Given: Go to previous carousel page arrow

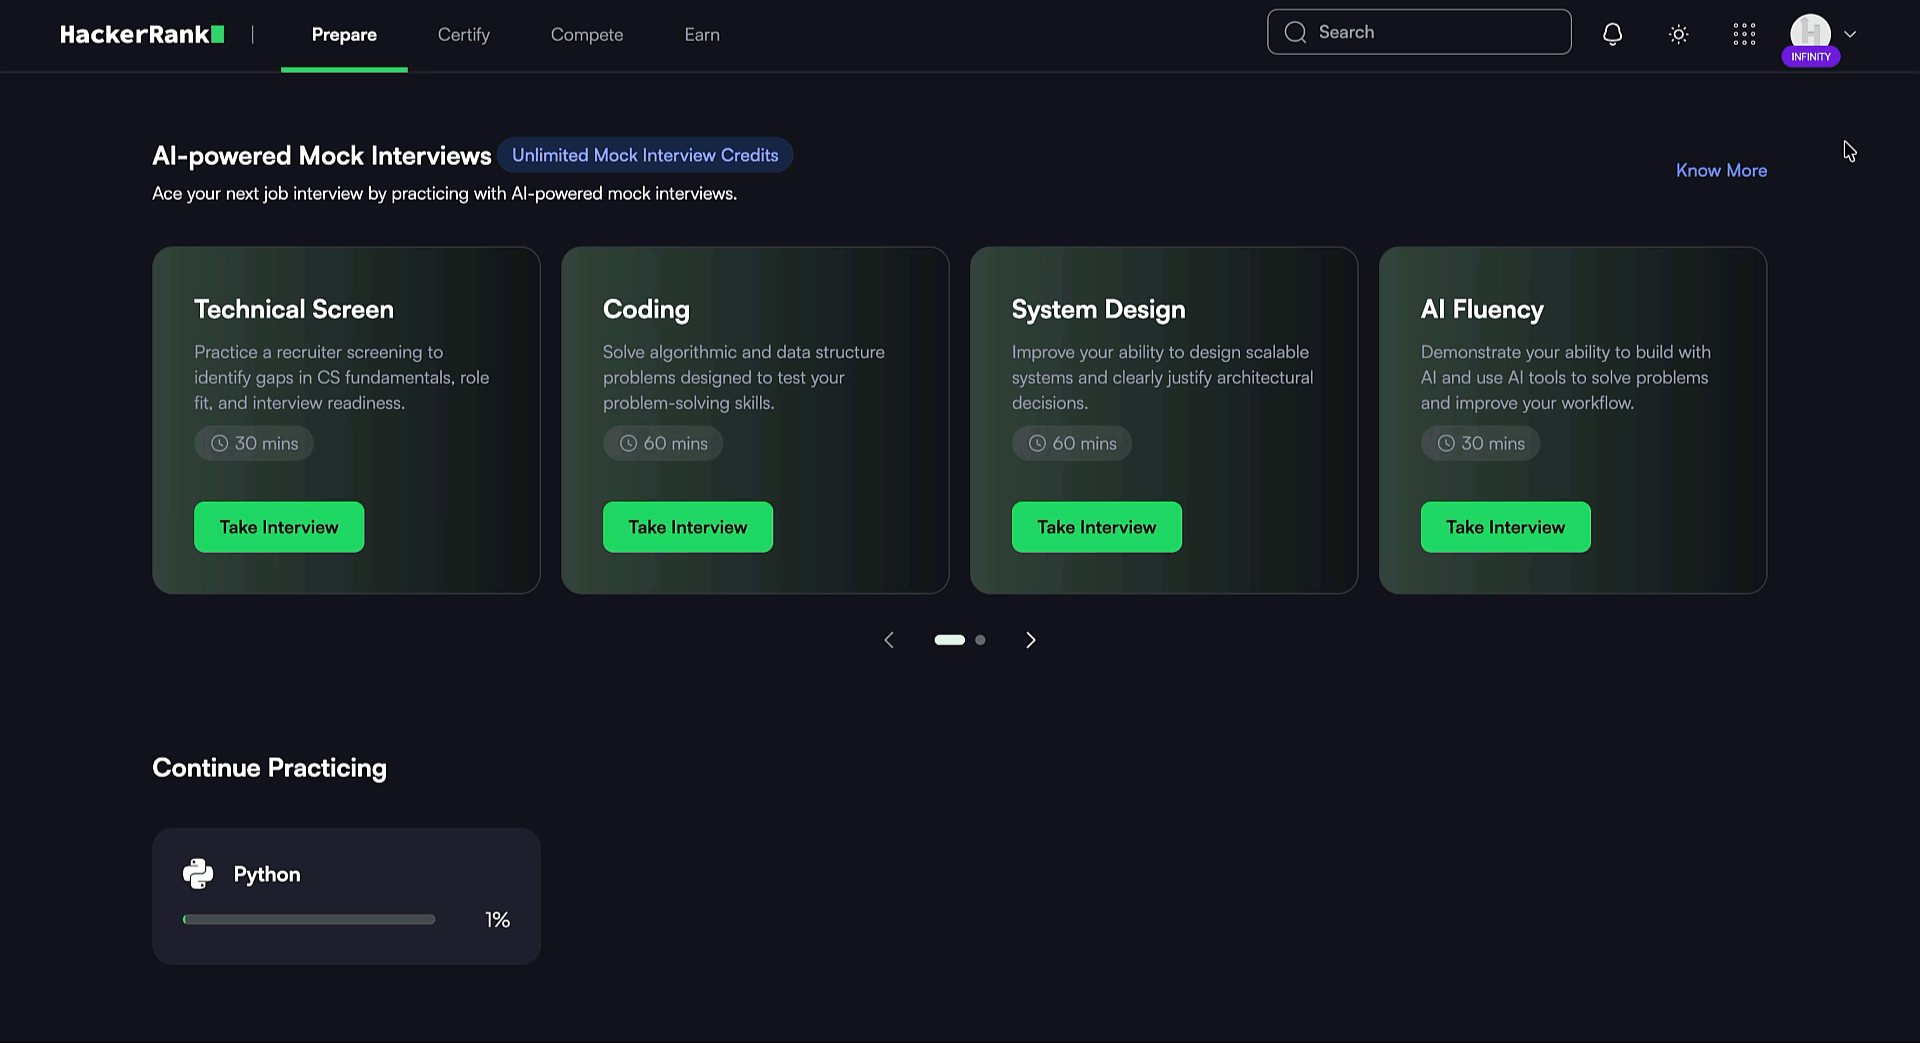Looking at the screenshot, I should [x=889, y=640].
